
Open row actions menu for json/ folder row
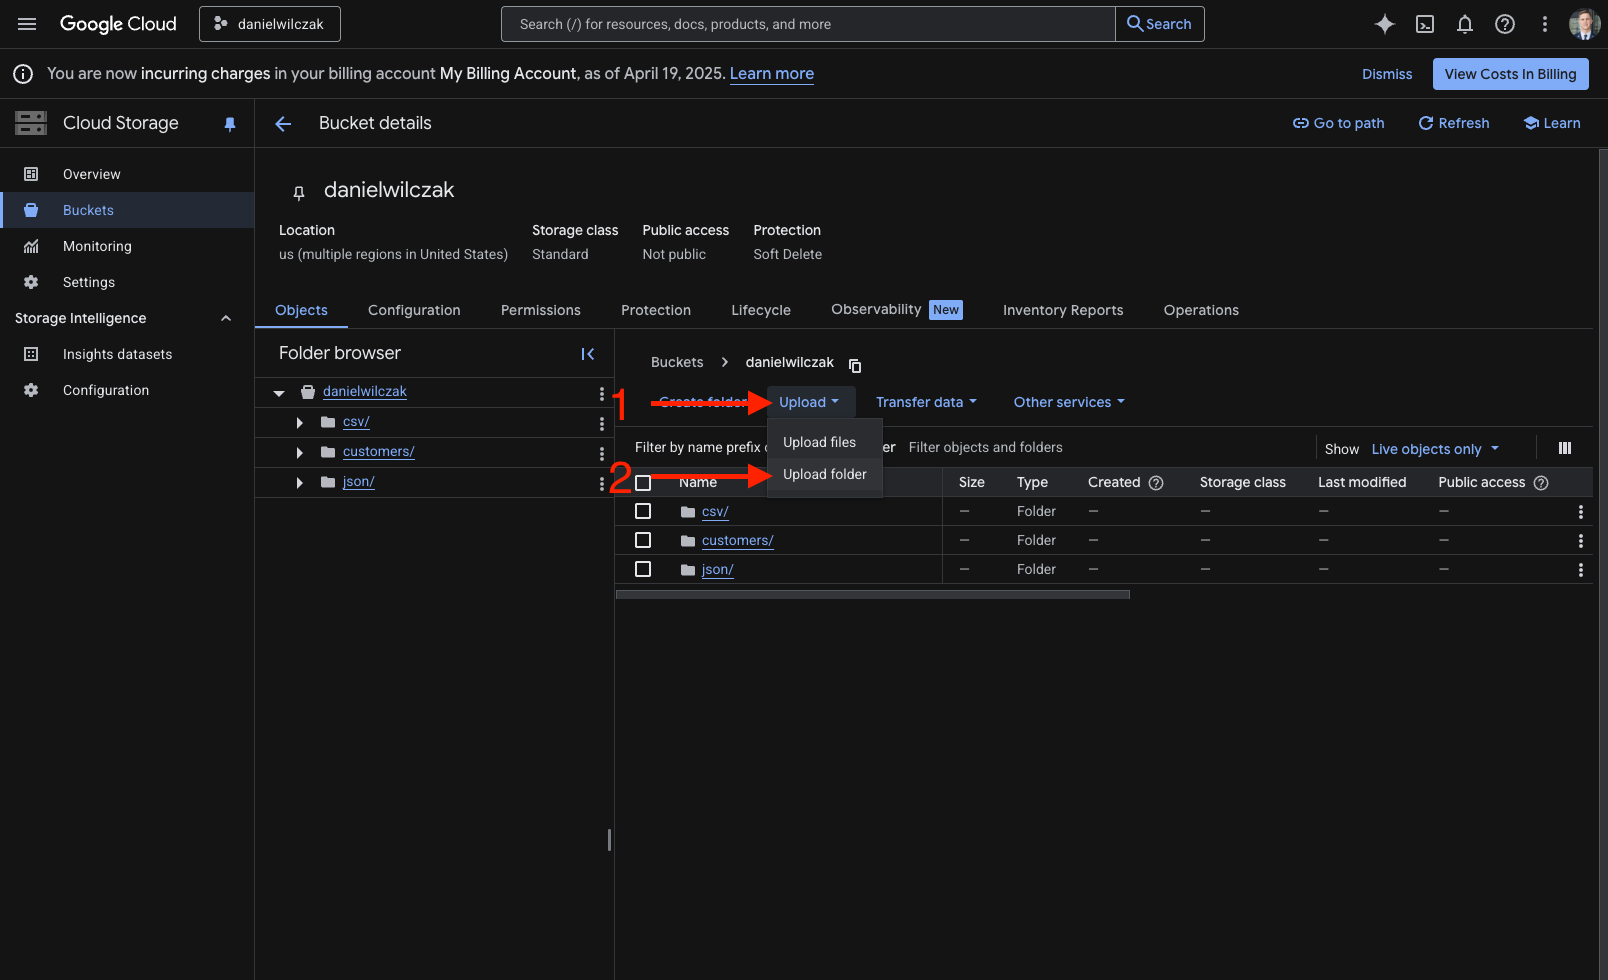pyautogui.click(x=1580, y=570)
